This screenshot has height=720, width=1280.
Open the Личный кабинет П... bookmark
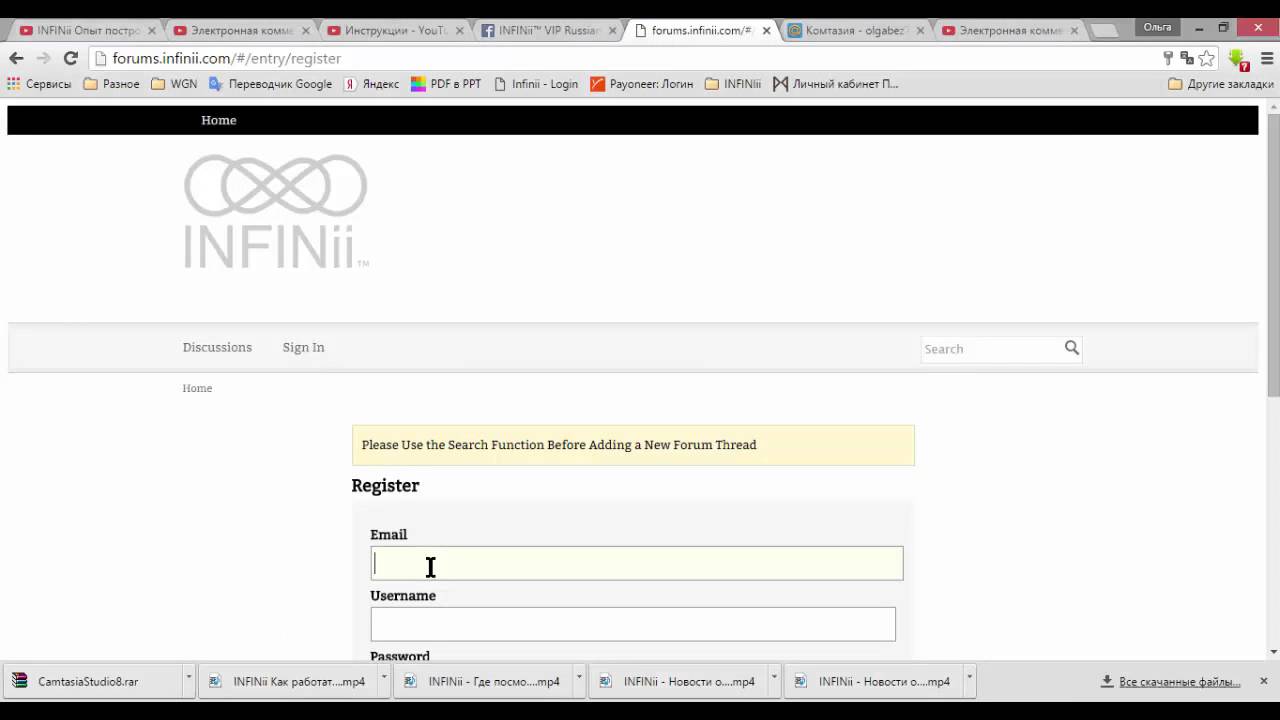pos(836,84)
